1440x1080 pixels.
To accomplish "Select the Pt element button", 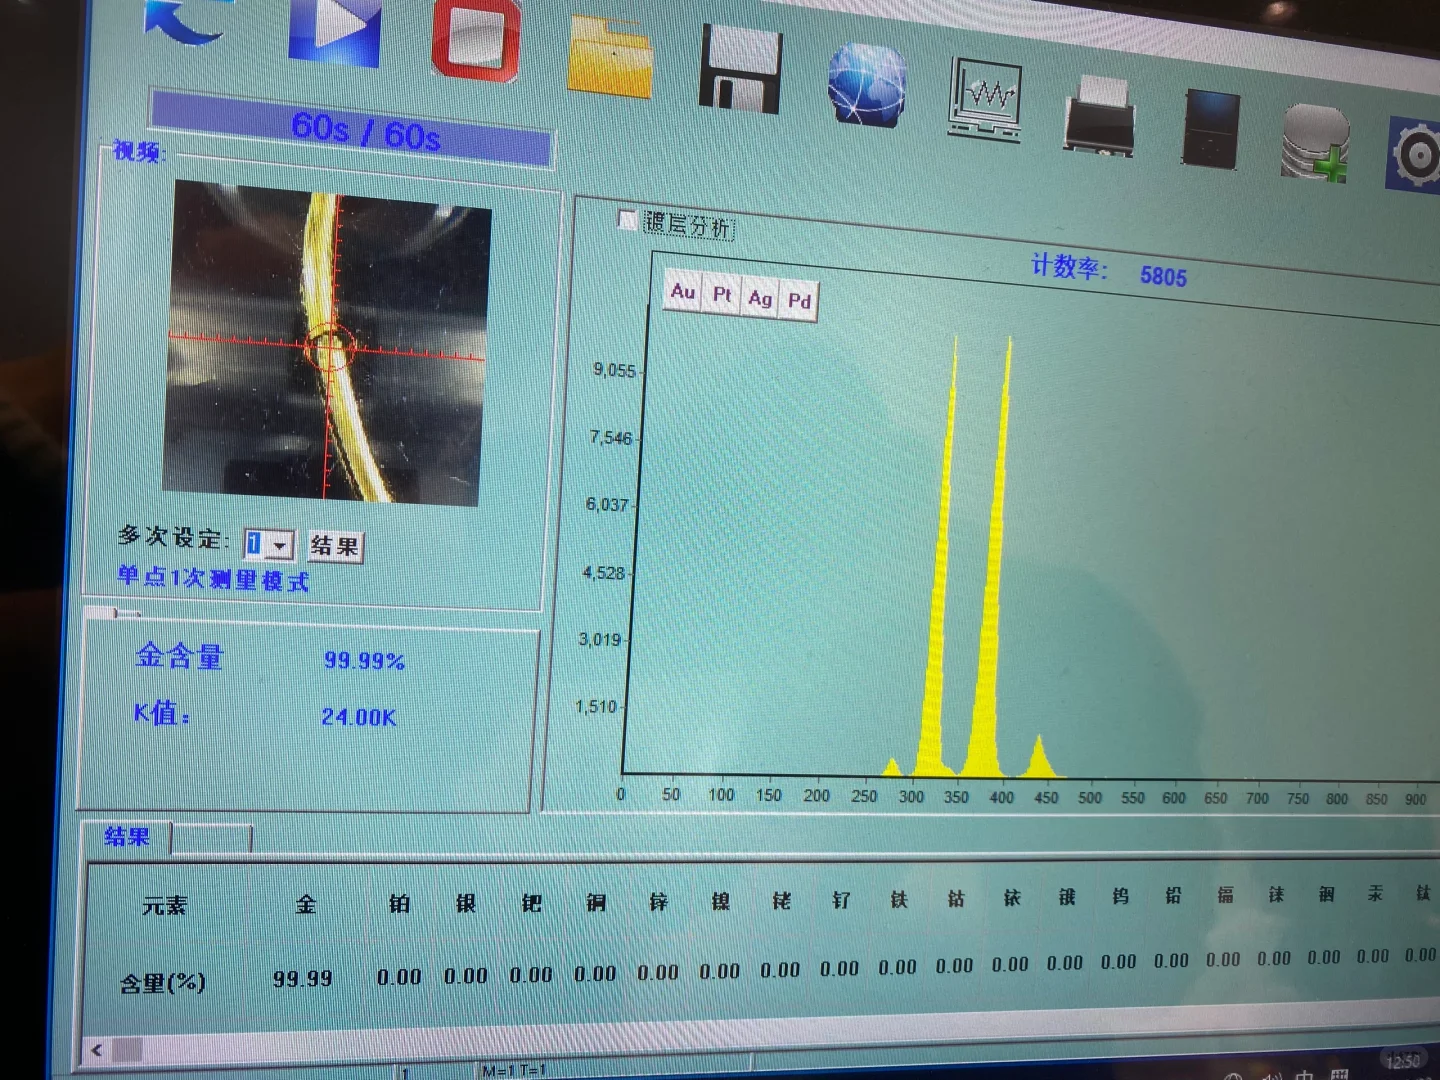I will (x=722, y=295).
